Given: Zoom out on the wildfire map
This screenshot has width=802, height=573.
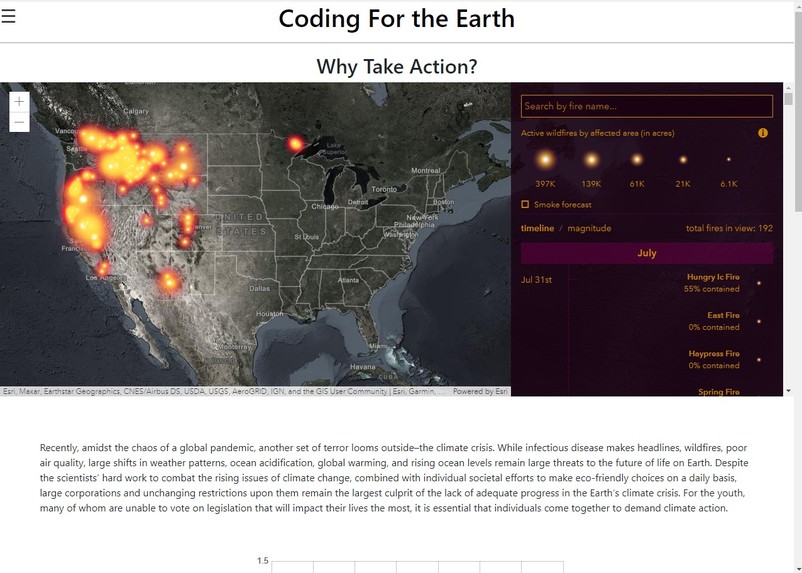Looking at the screenshot, I should [19, 122].
